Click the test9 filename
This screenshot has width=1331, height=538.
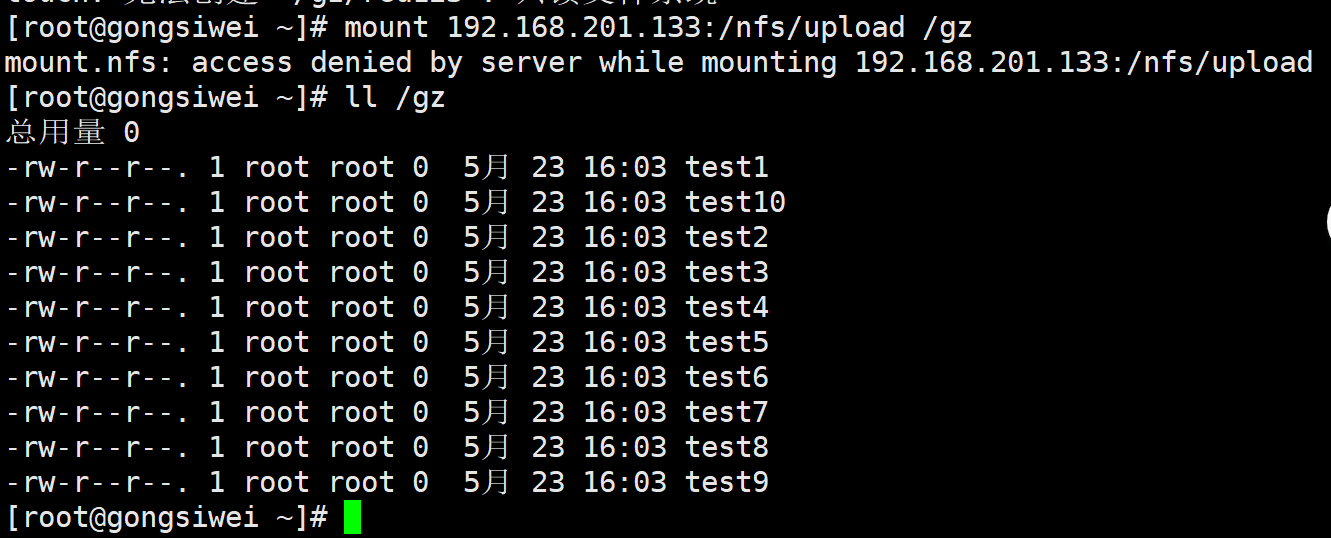(727, 483)
